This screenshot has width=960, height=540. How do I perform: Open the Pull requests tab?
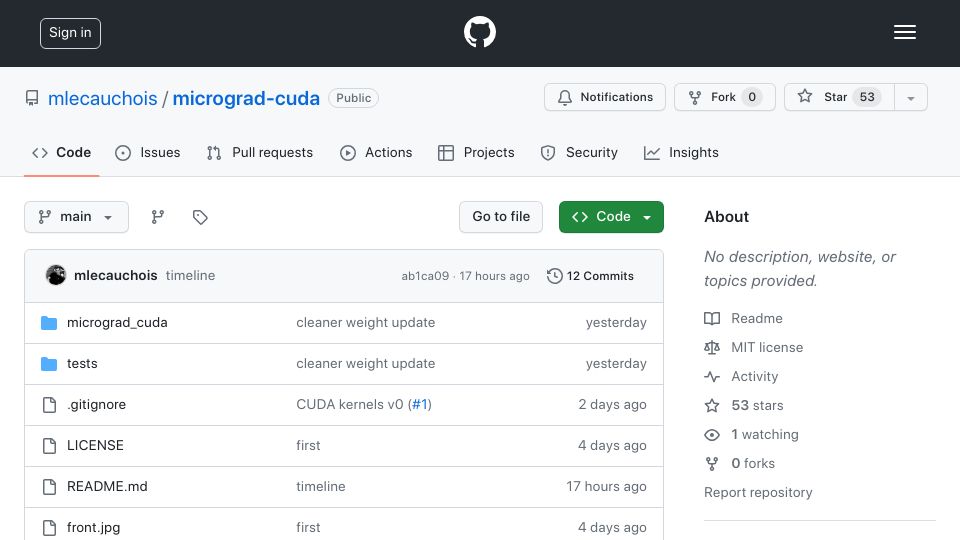coord(260,152)
